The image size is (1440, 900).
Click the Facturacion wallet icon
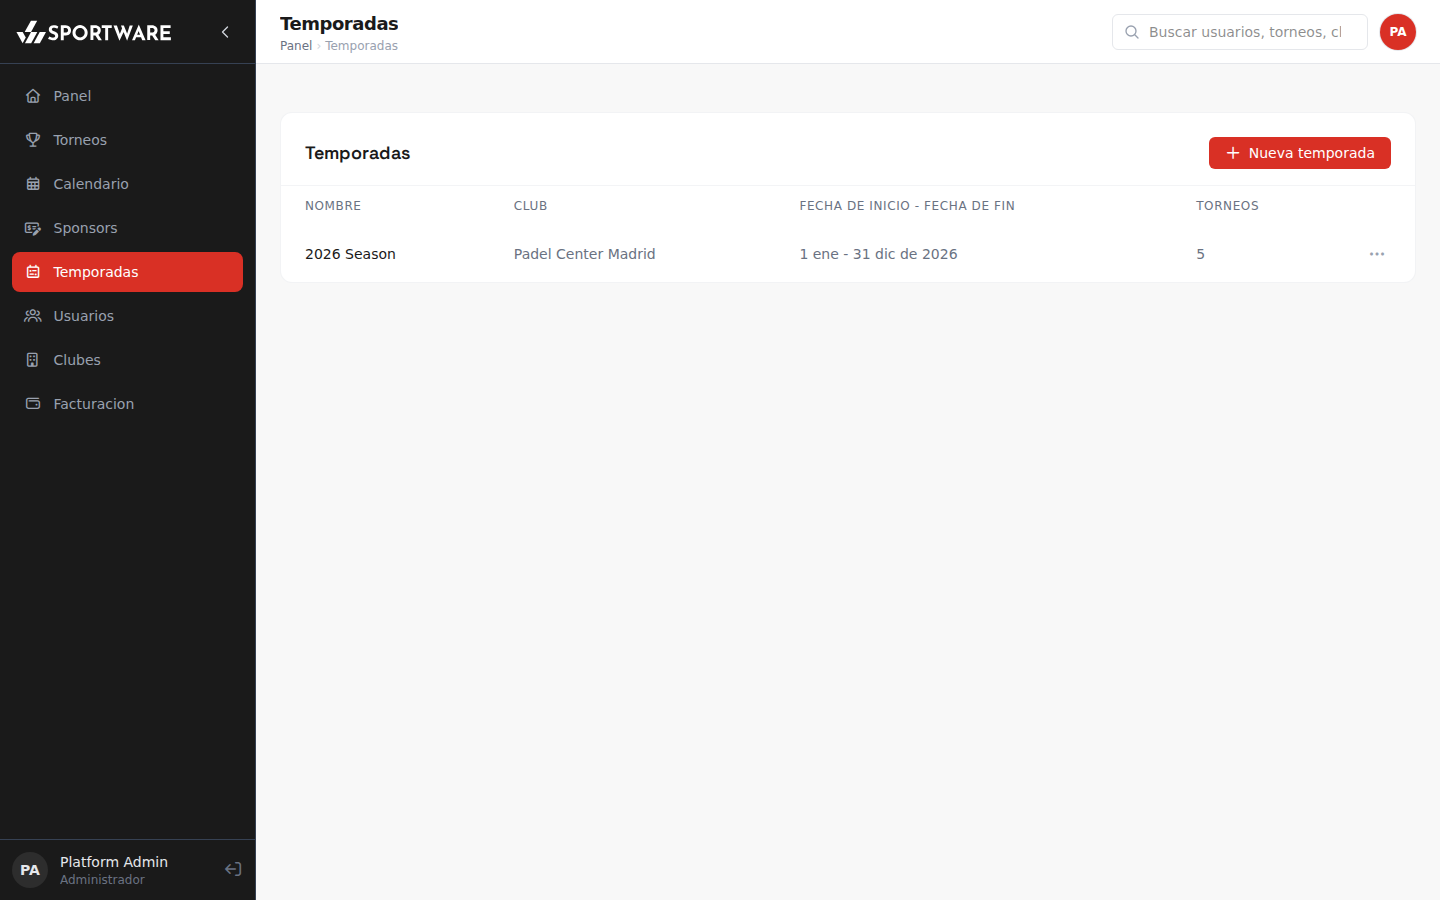pos(33,404)
